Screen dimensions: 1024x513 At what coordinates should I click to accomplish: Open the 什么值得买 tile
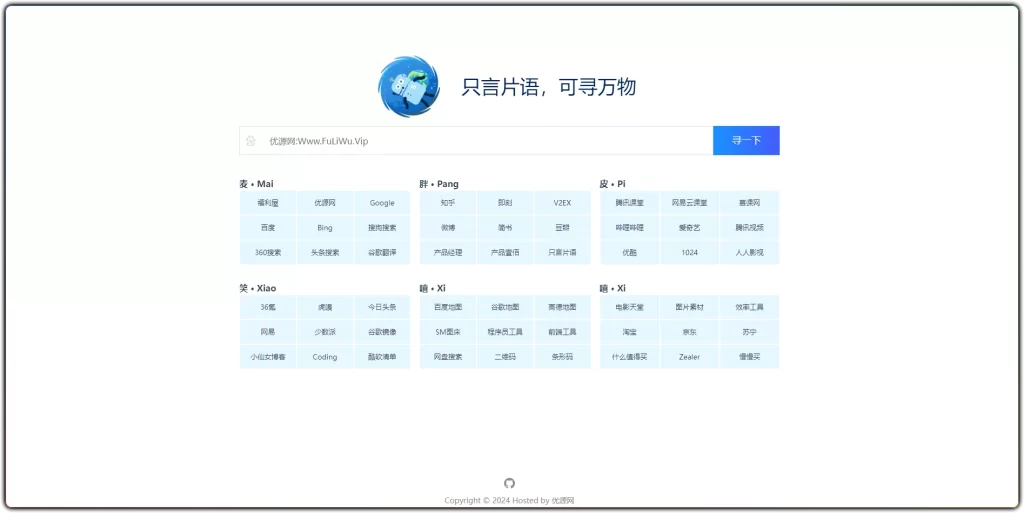click(630, 357)
